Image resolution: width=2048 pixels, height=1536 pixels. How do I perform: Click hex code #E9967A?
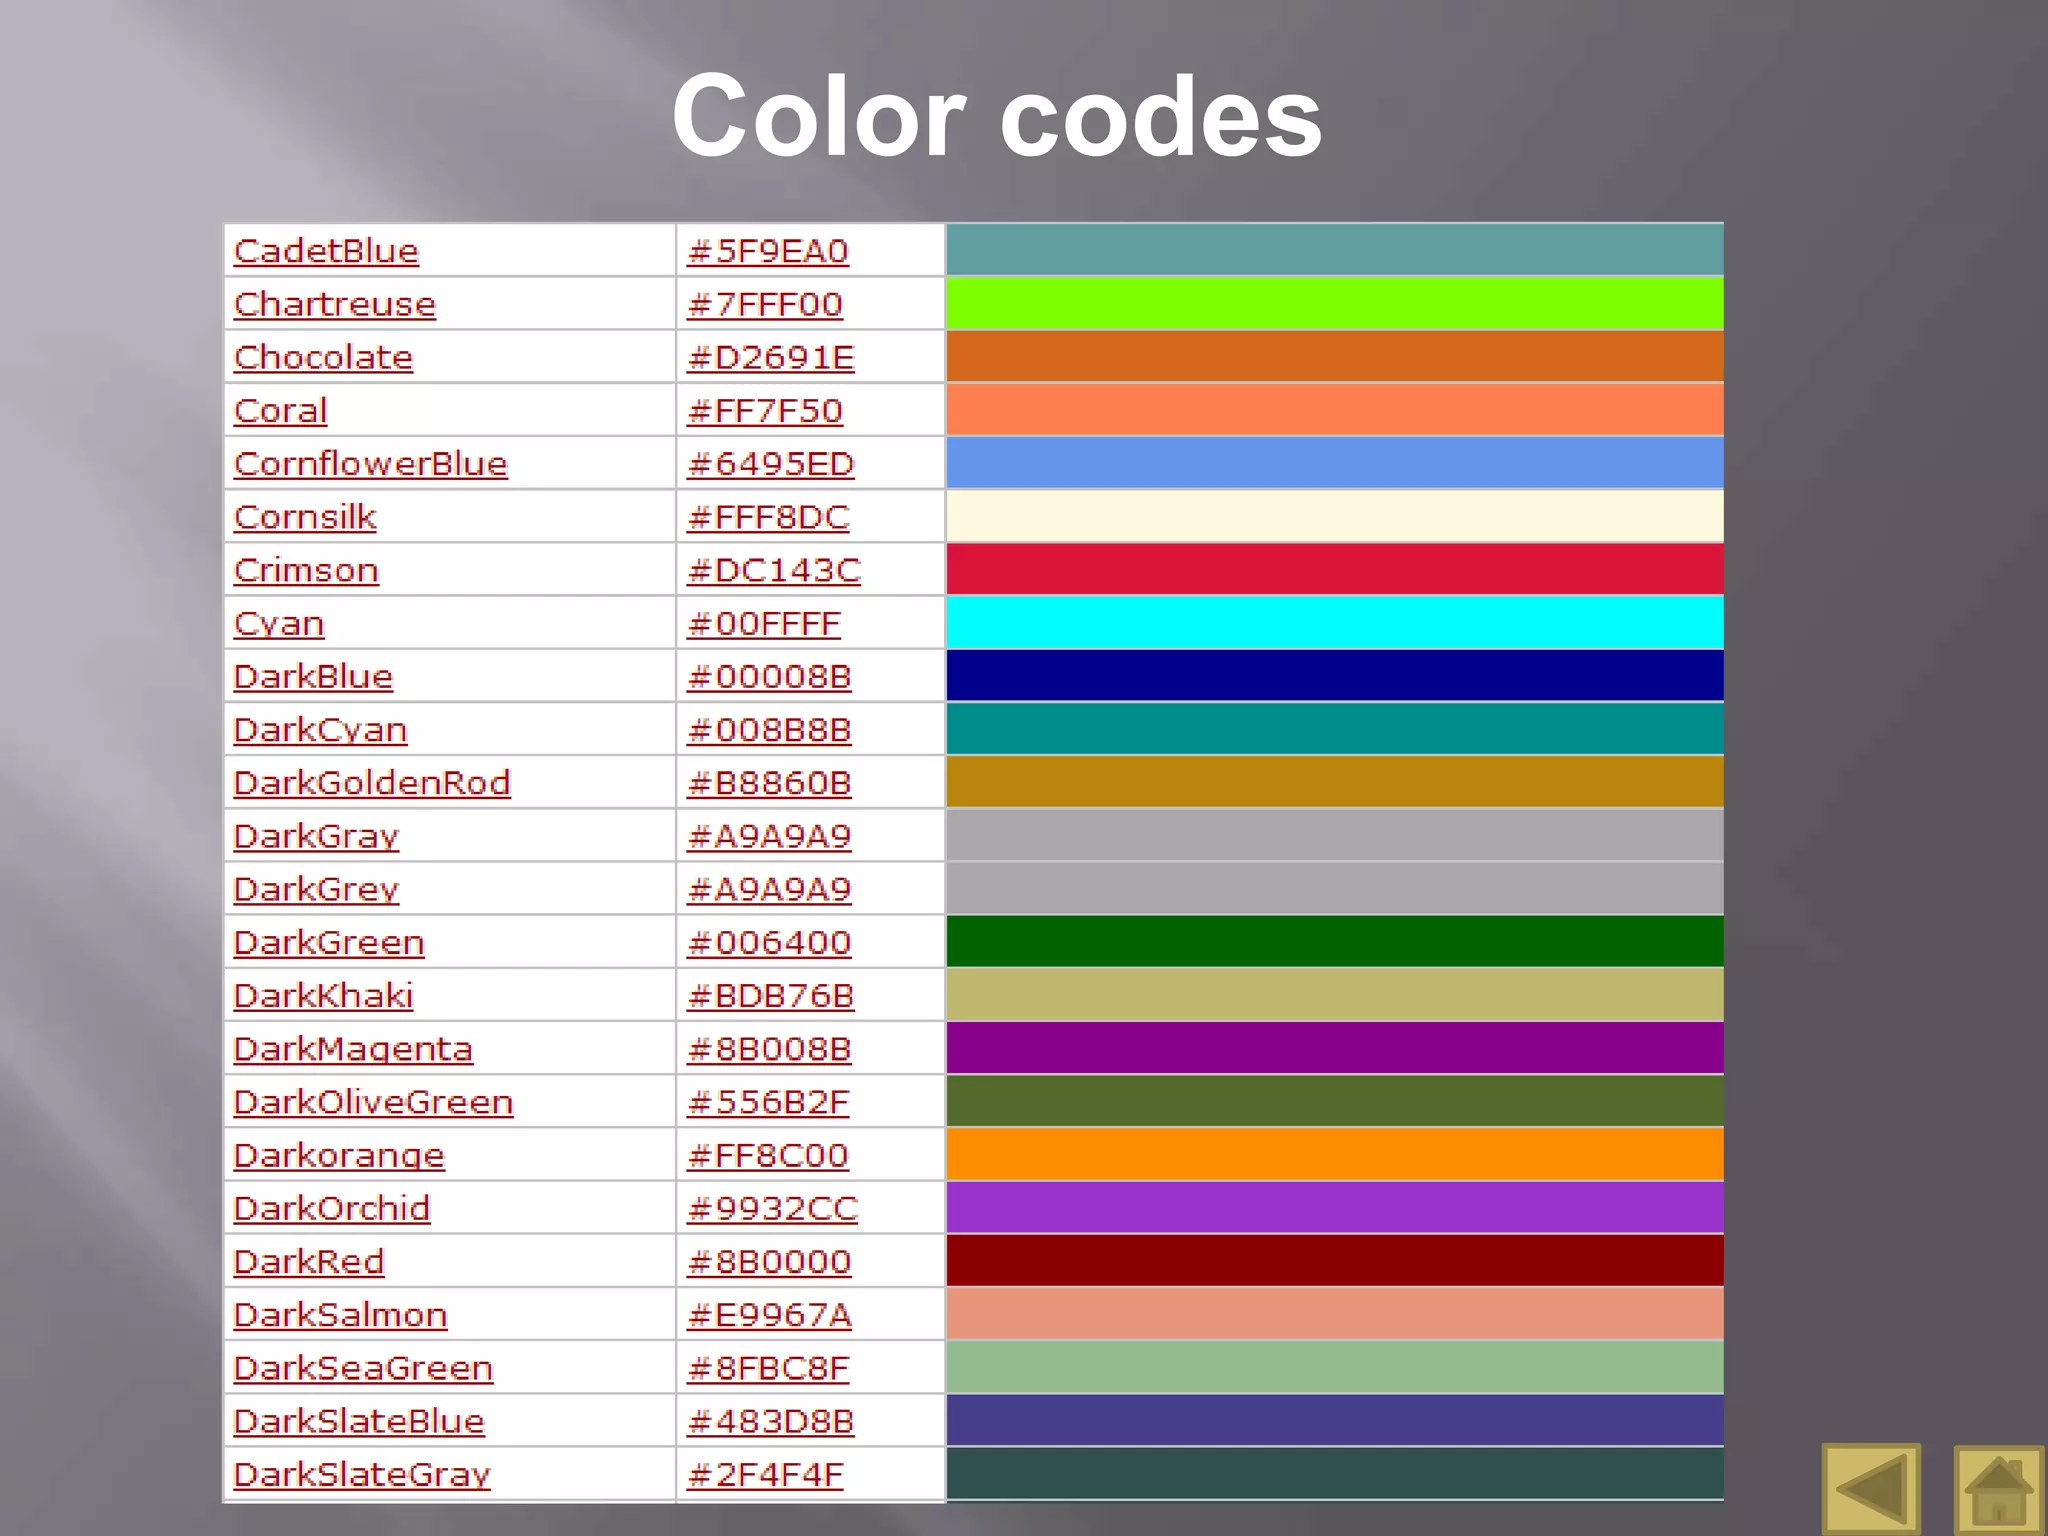[769, 1315]
